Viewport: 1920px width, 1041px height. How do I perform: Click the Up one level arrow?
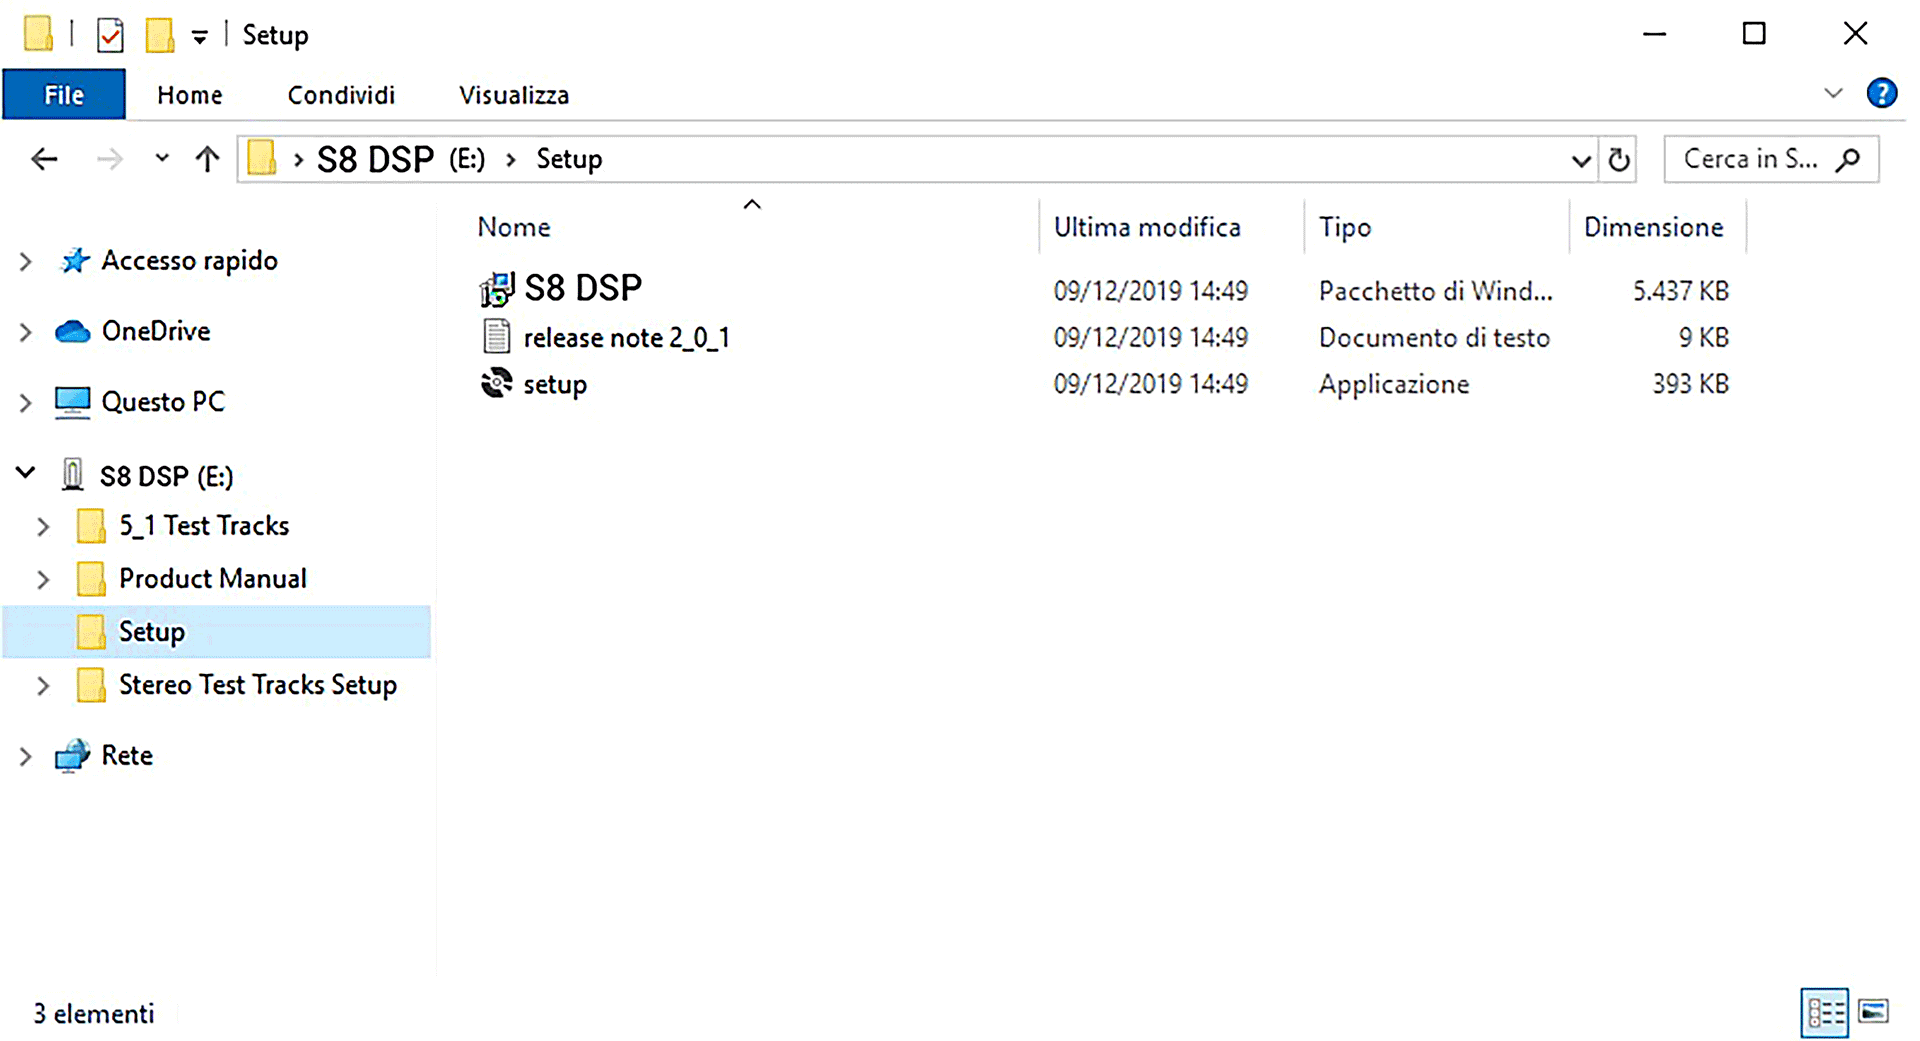[207, 159]
